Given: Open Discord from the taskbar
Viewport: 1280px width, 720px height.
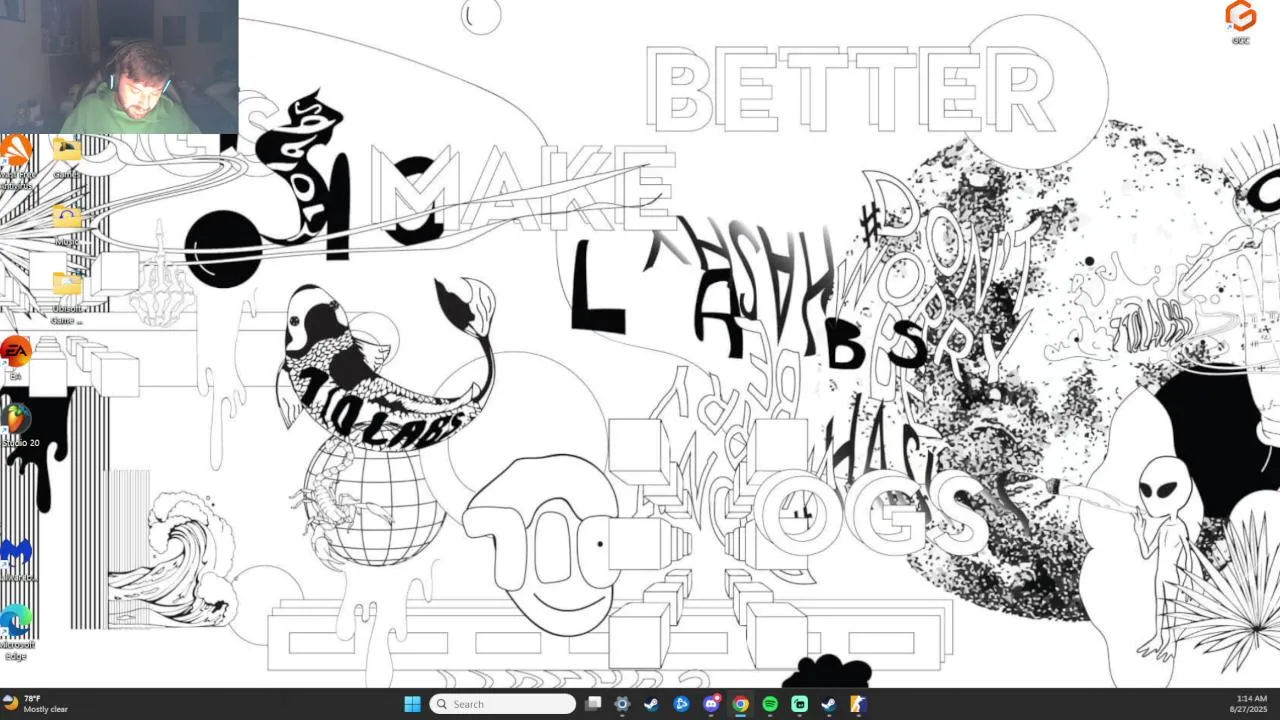Looking at the screenshot, I should (x=711, y=704).
